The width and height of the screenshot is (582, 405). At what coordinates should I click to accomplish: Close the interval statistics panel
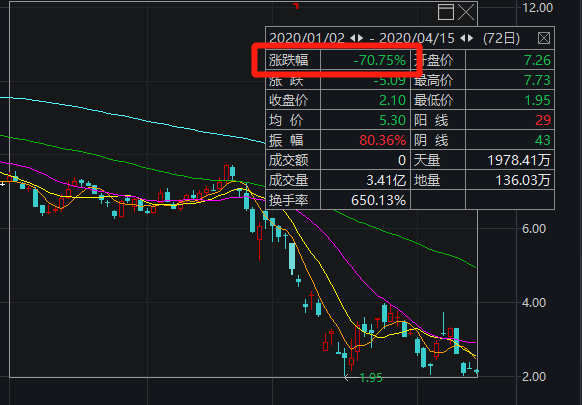tap(544, 38)
